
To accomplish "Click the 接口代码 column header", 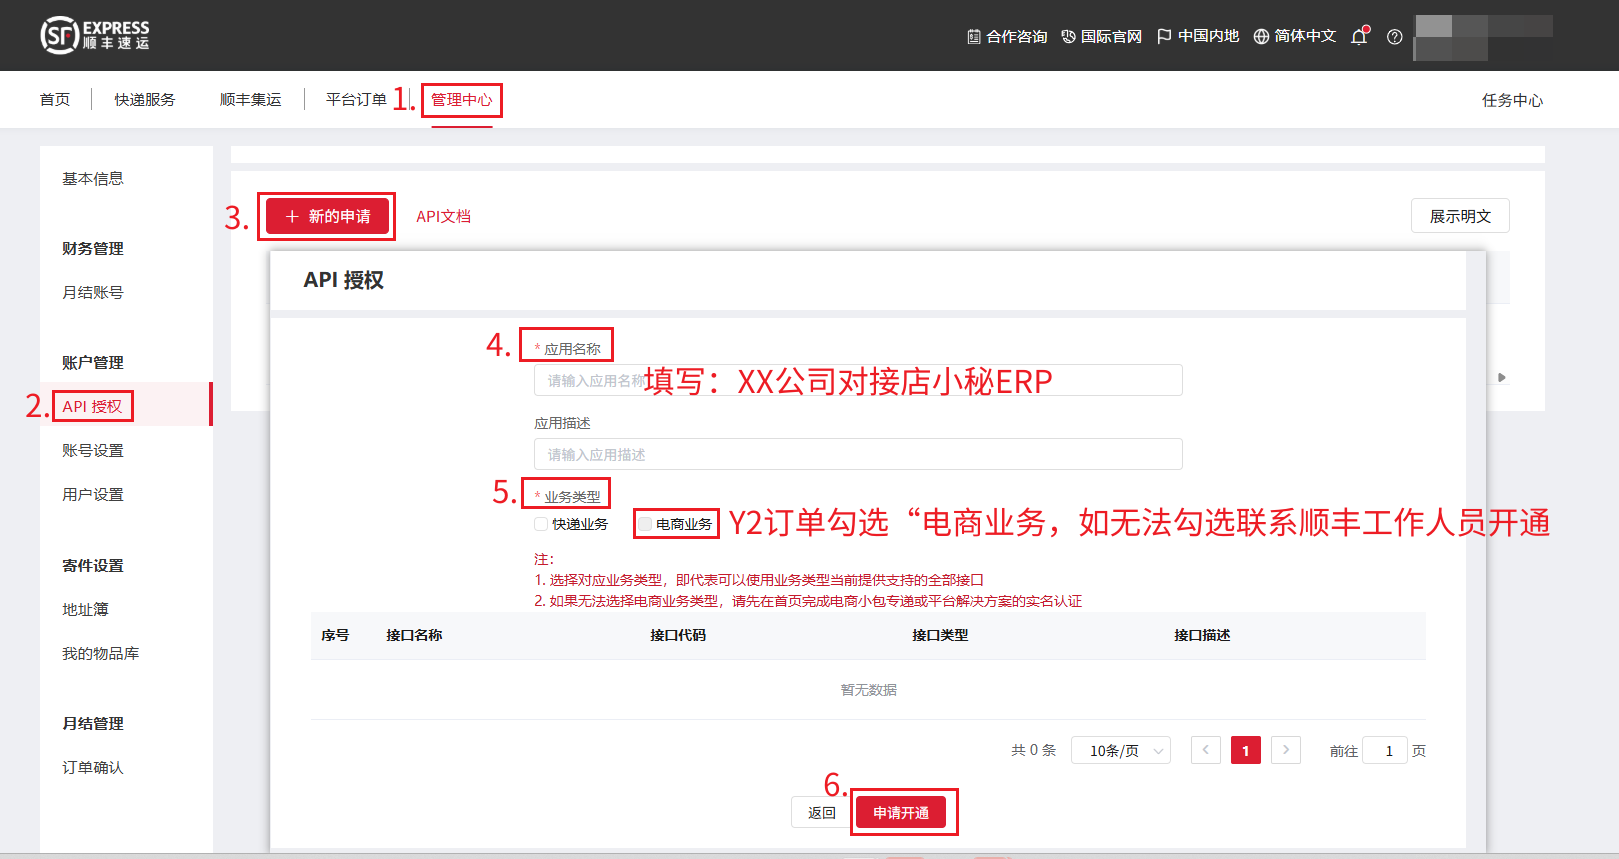I will pos(678,635).
